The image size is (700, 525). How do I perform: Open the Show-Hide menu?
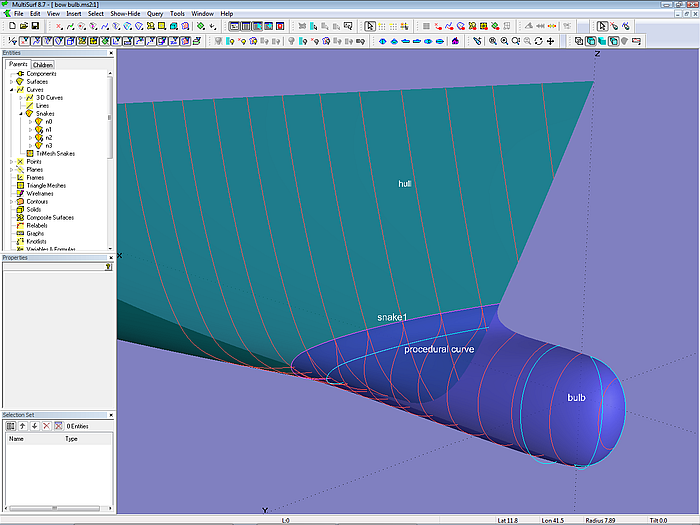click(125, 13)
